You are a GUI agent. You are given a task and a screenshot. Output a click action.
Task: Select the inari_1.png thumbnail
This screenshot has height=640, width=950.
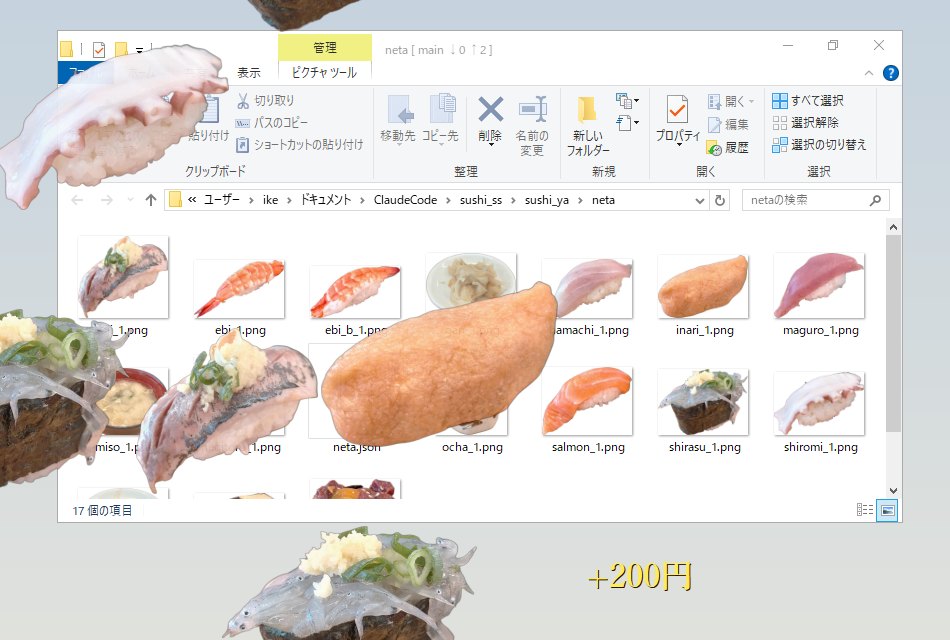pyautogui.click(x=703, y=287)
